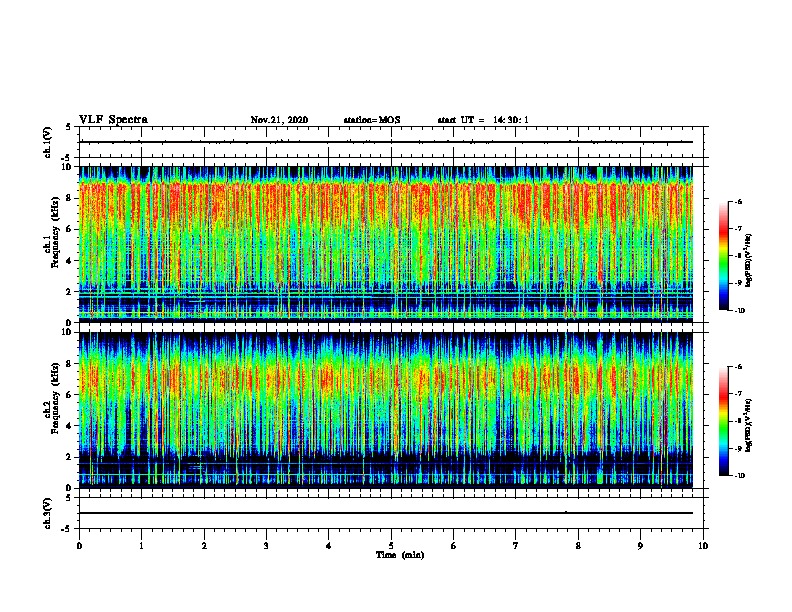
Task: Click the ch.1 spectrogram color scale bar
Action: [723, 256]
